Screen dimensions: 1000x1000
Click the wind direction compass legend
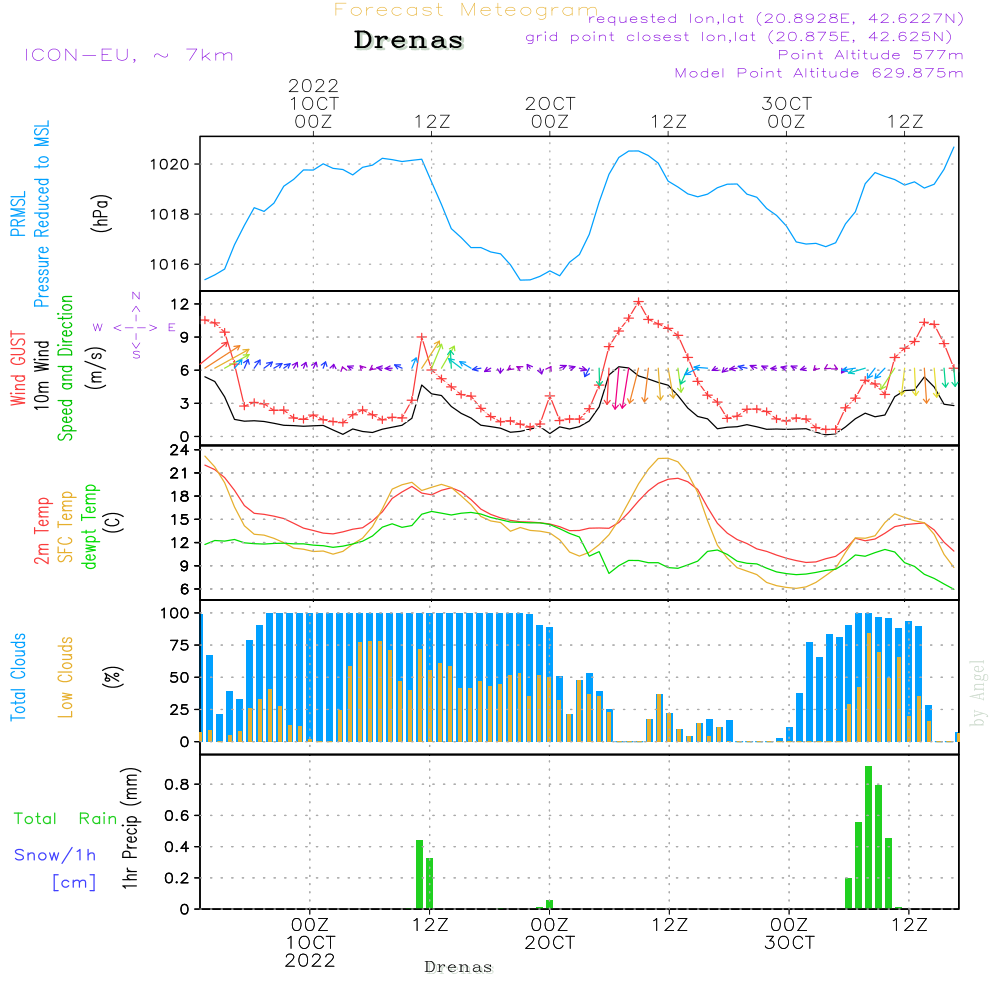point(135,327)
